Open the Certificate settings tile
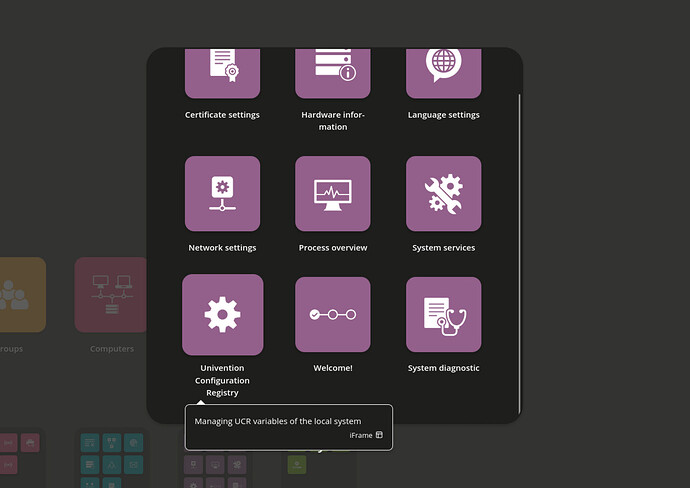 [x=222, y=73]
